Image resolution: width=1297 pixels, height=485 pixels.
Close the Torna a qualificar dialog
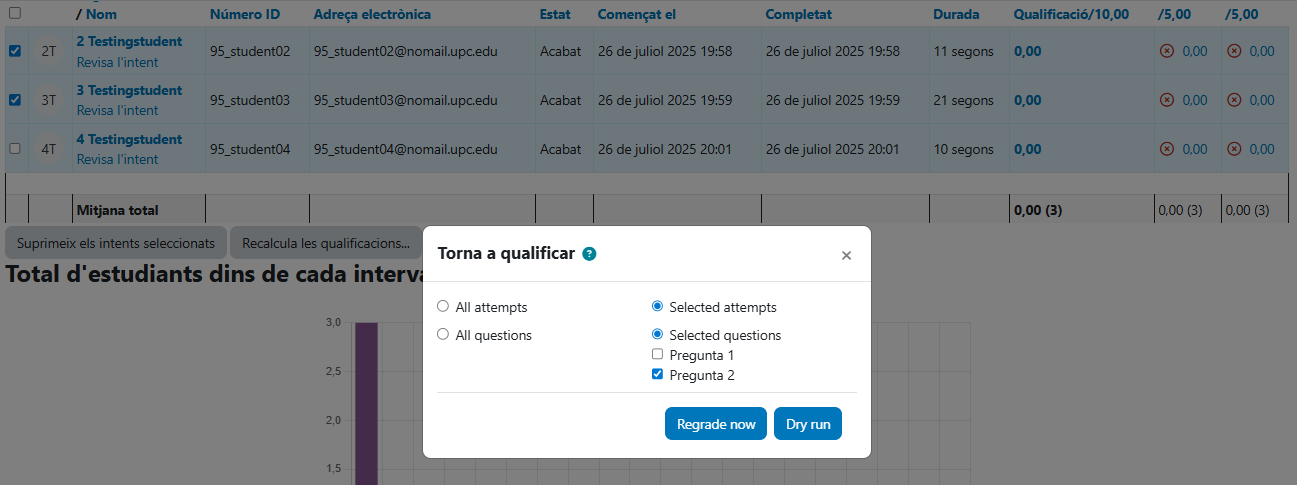point(846,255)
